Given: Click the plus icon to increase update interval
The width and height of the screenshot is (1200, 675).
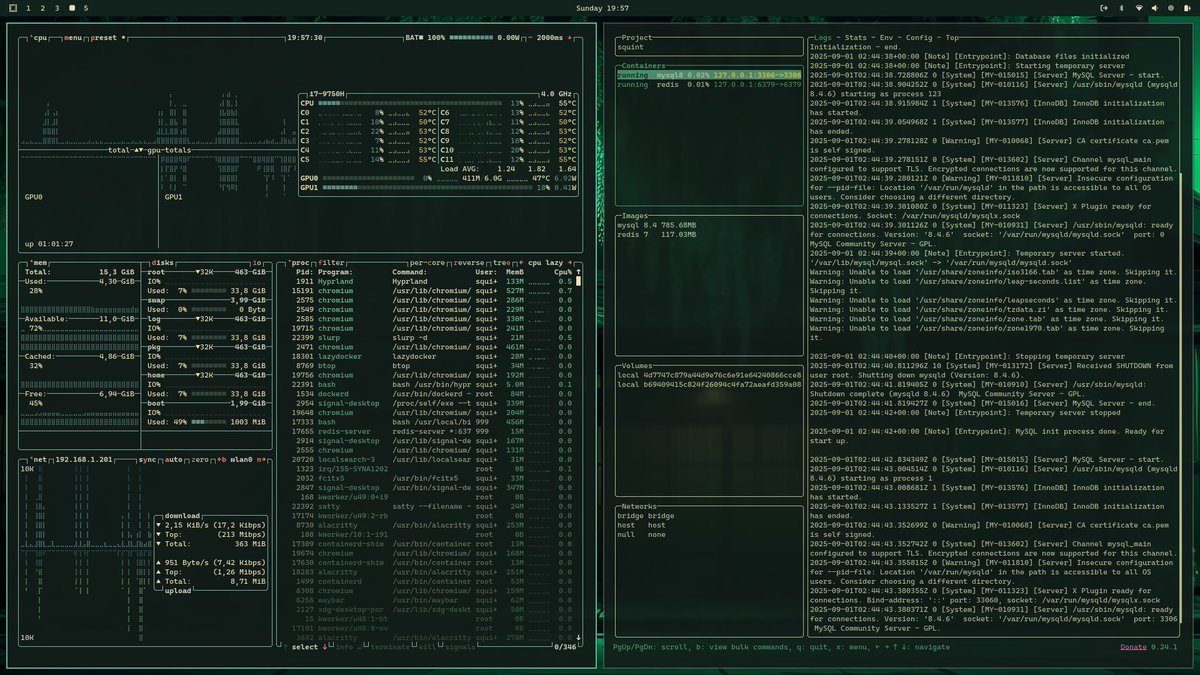Looking at the screenshot, I should [x=569, y=38].
